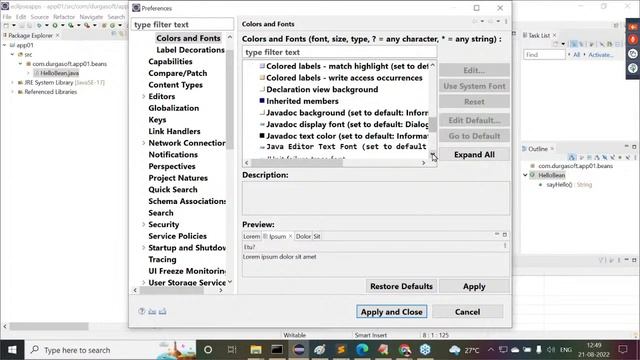Click Restore Defaults button
The image size is (640, 360).
(x=401, y=286)
